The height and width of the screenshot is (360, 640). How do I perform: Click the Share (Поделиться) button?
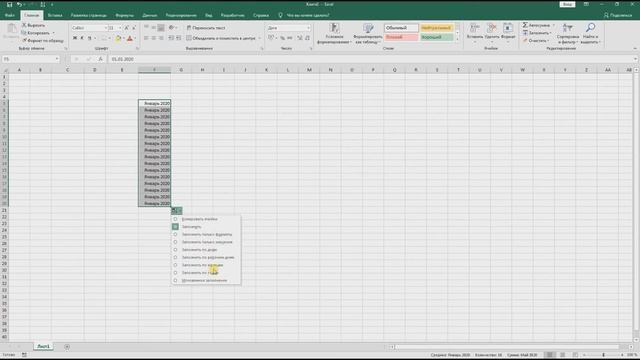pos(618,16)
